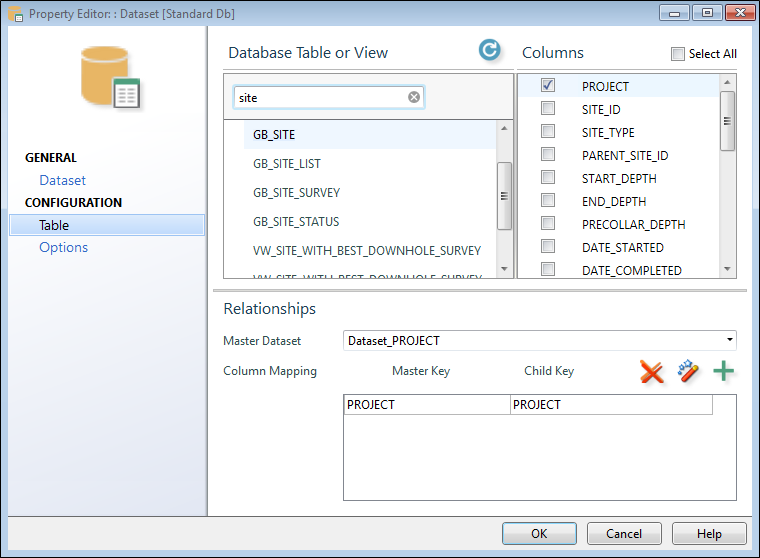
Task: Uncheck the PROJECT column checkbox
Action: [548, 85]
